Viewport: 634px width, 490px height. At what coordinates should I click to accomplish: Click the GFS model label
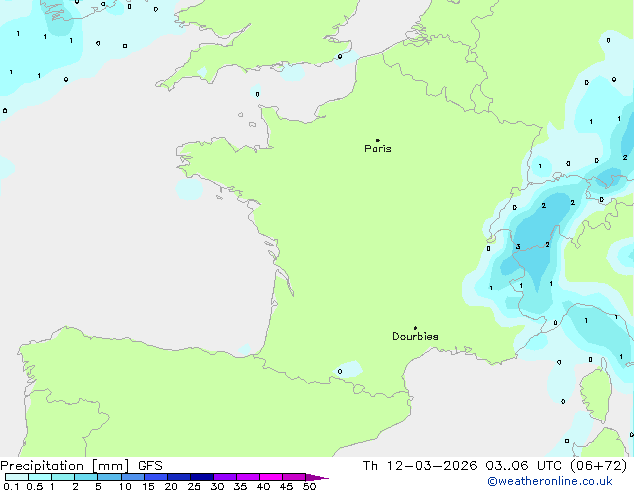(x=150, y=466)
